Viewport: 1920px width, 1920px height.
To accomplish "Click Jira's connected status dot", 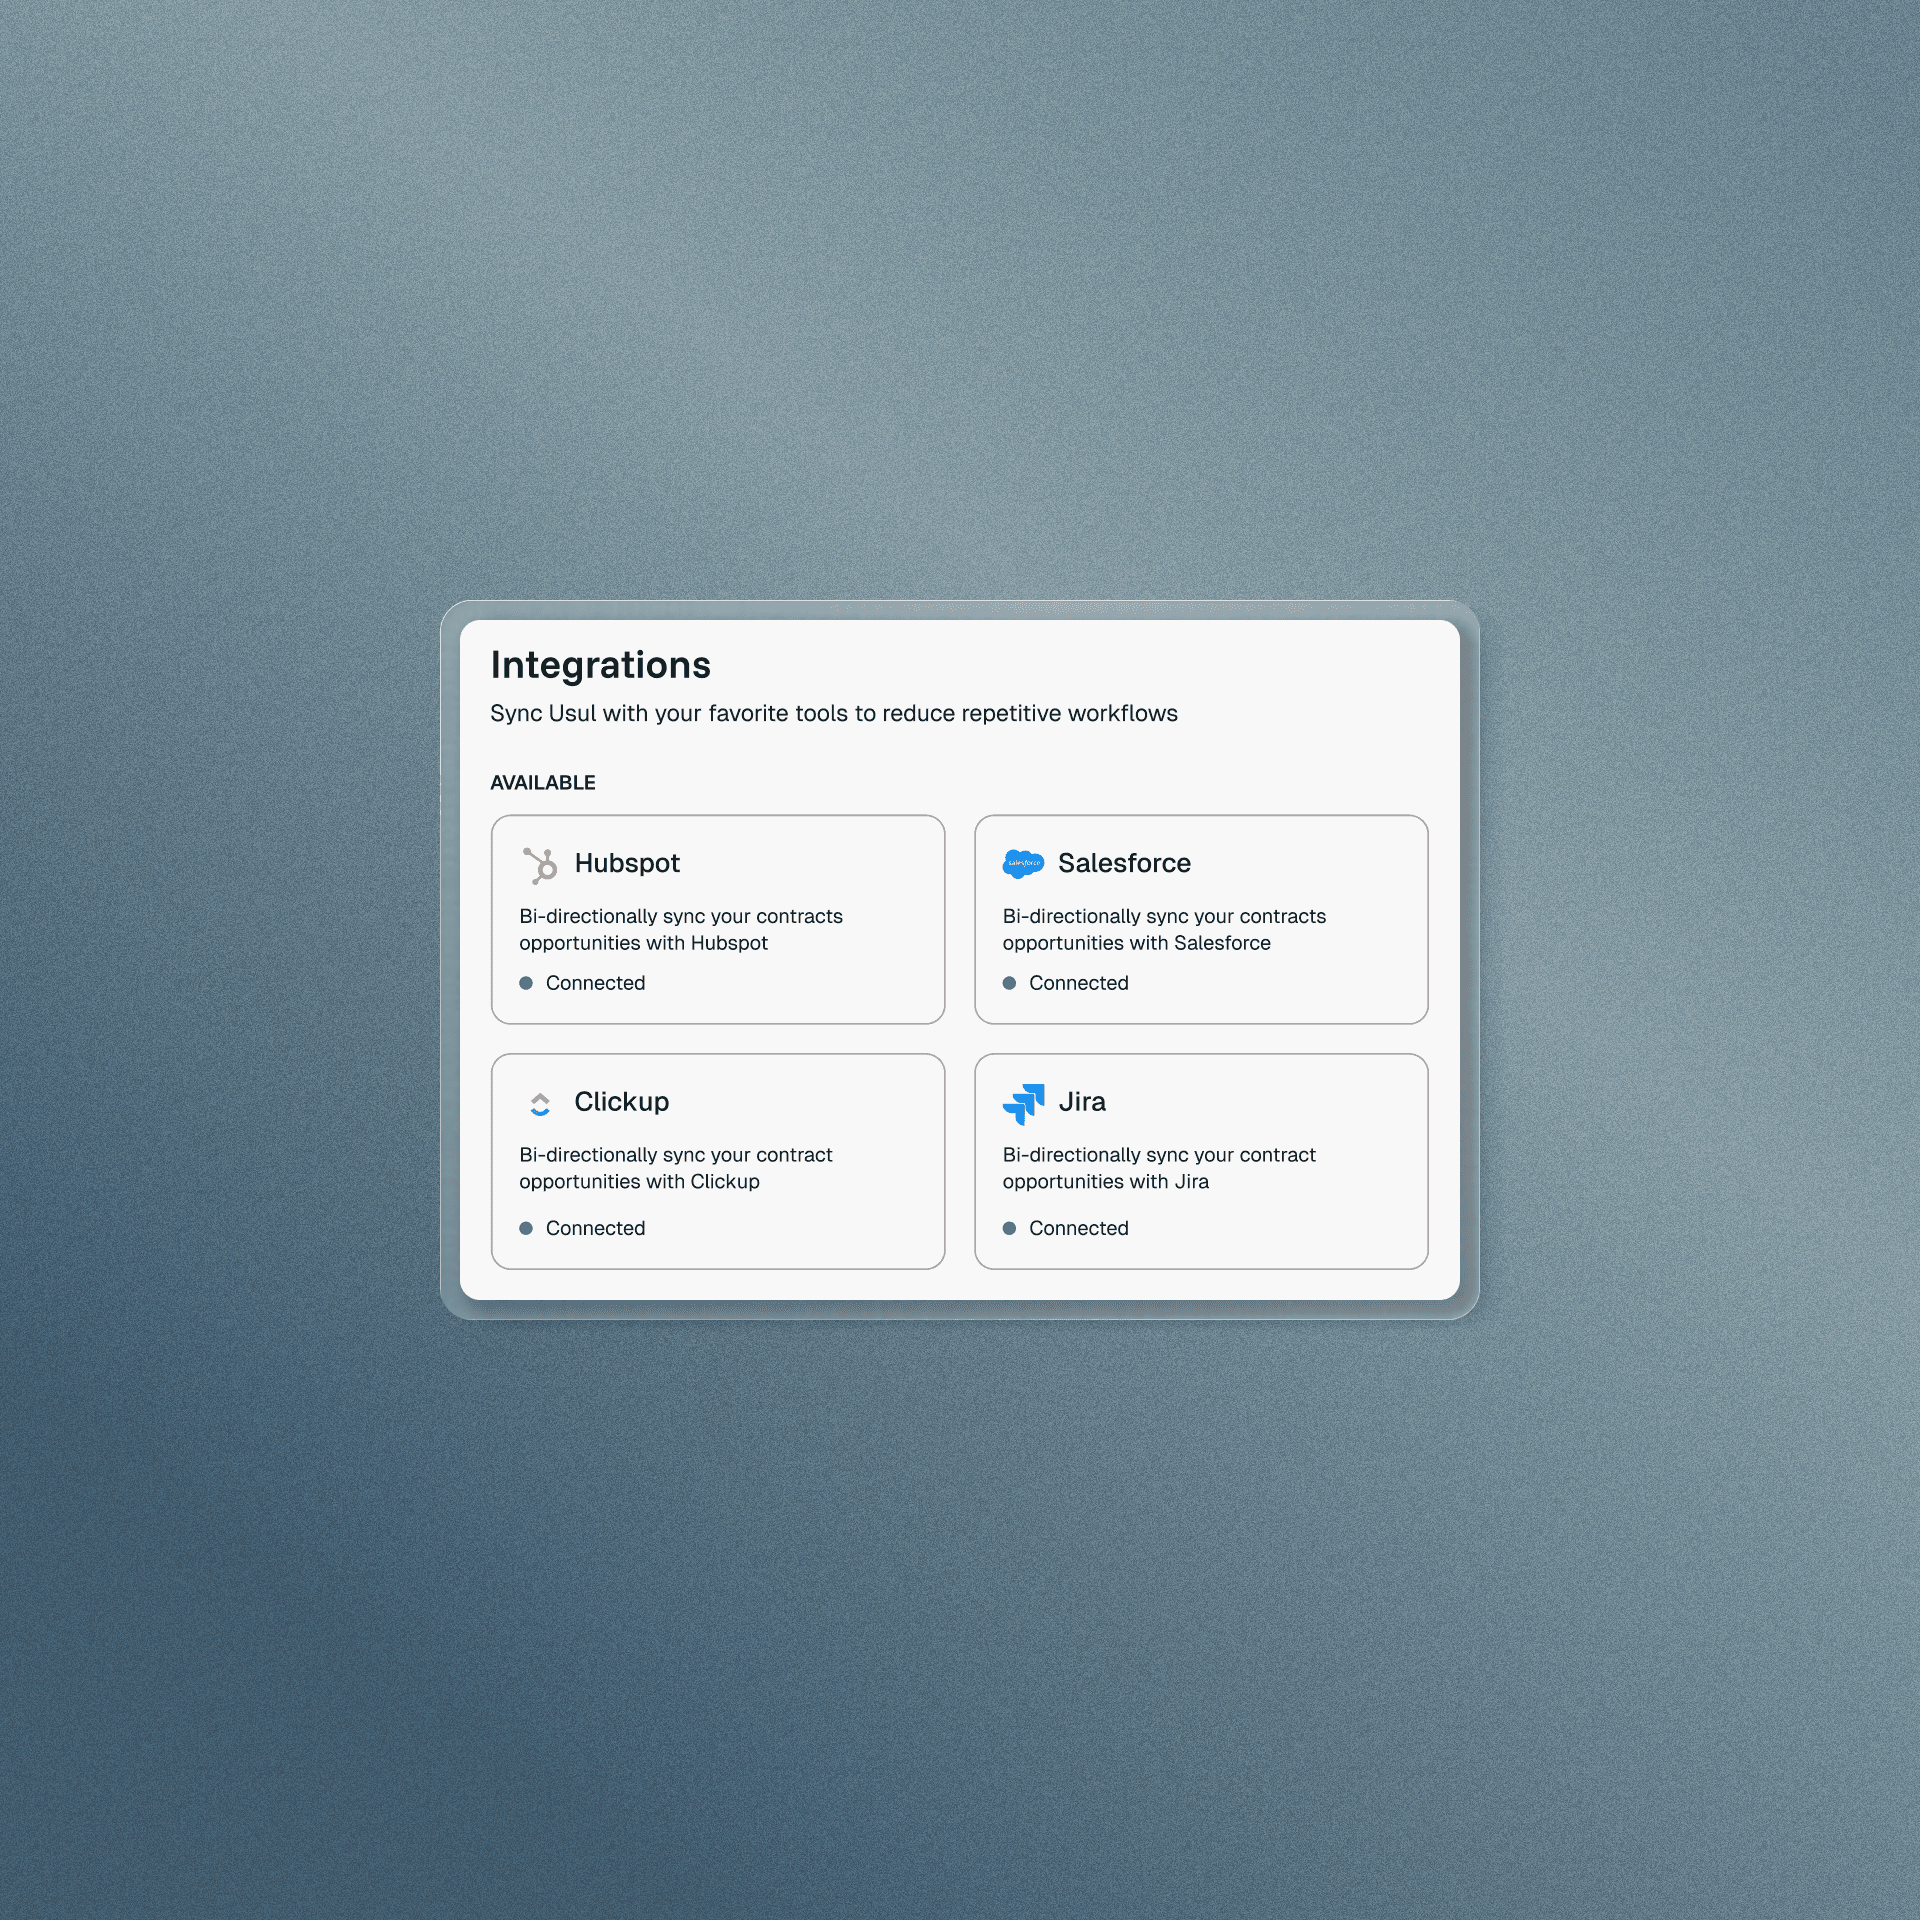I will pyautogui.click(x=1009, y=1228).
